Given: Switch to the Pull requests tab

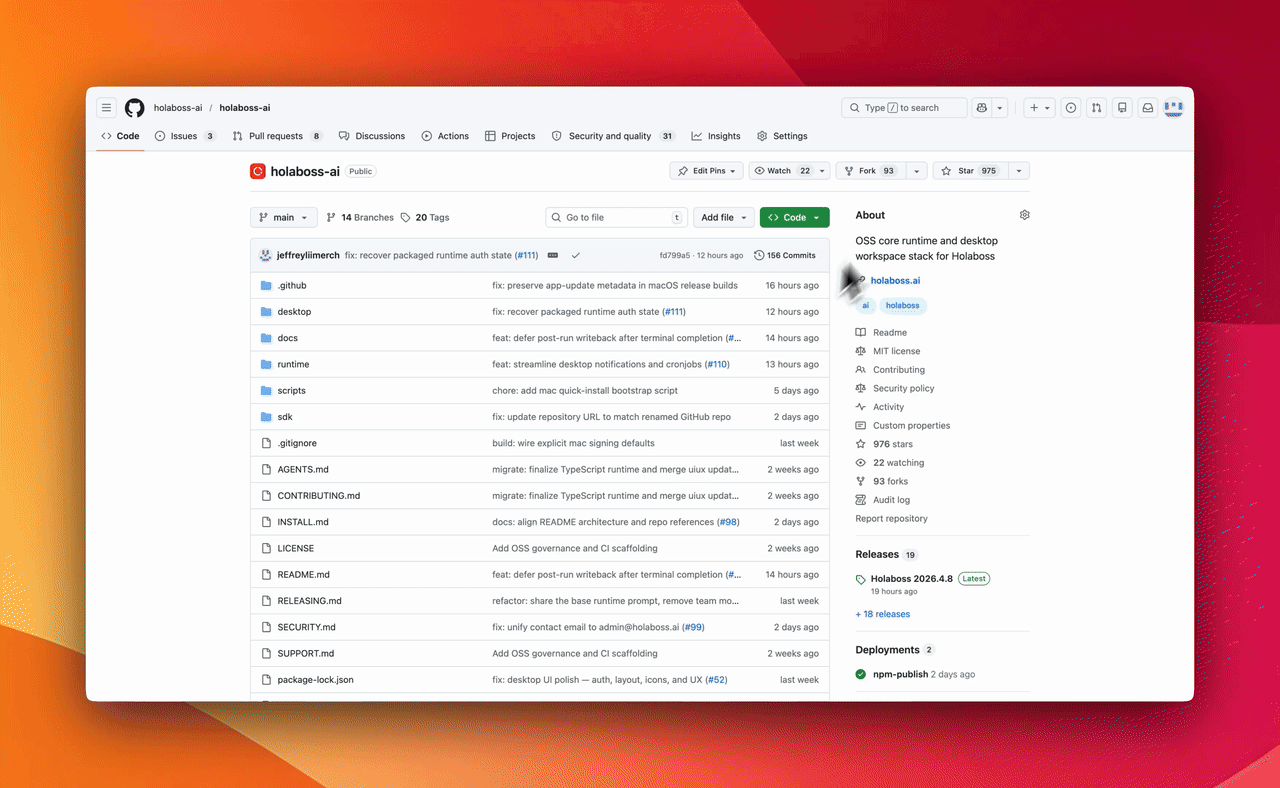Looking at the screenshot, I should [x=277, y=136].
